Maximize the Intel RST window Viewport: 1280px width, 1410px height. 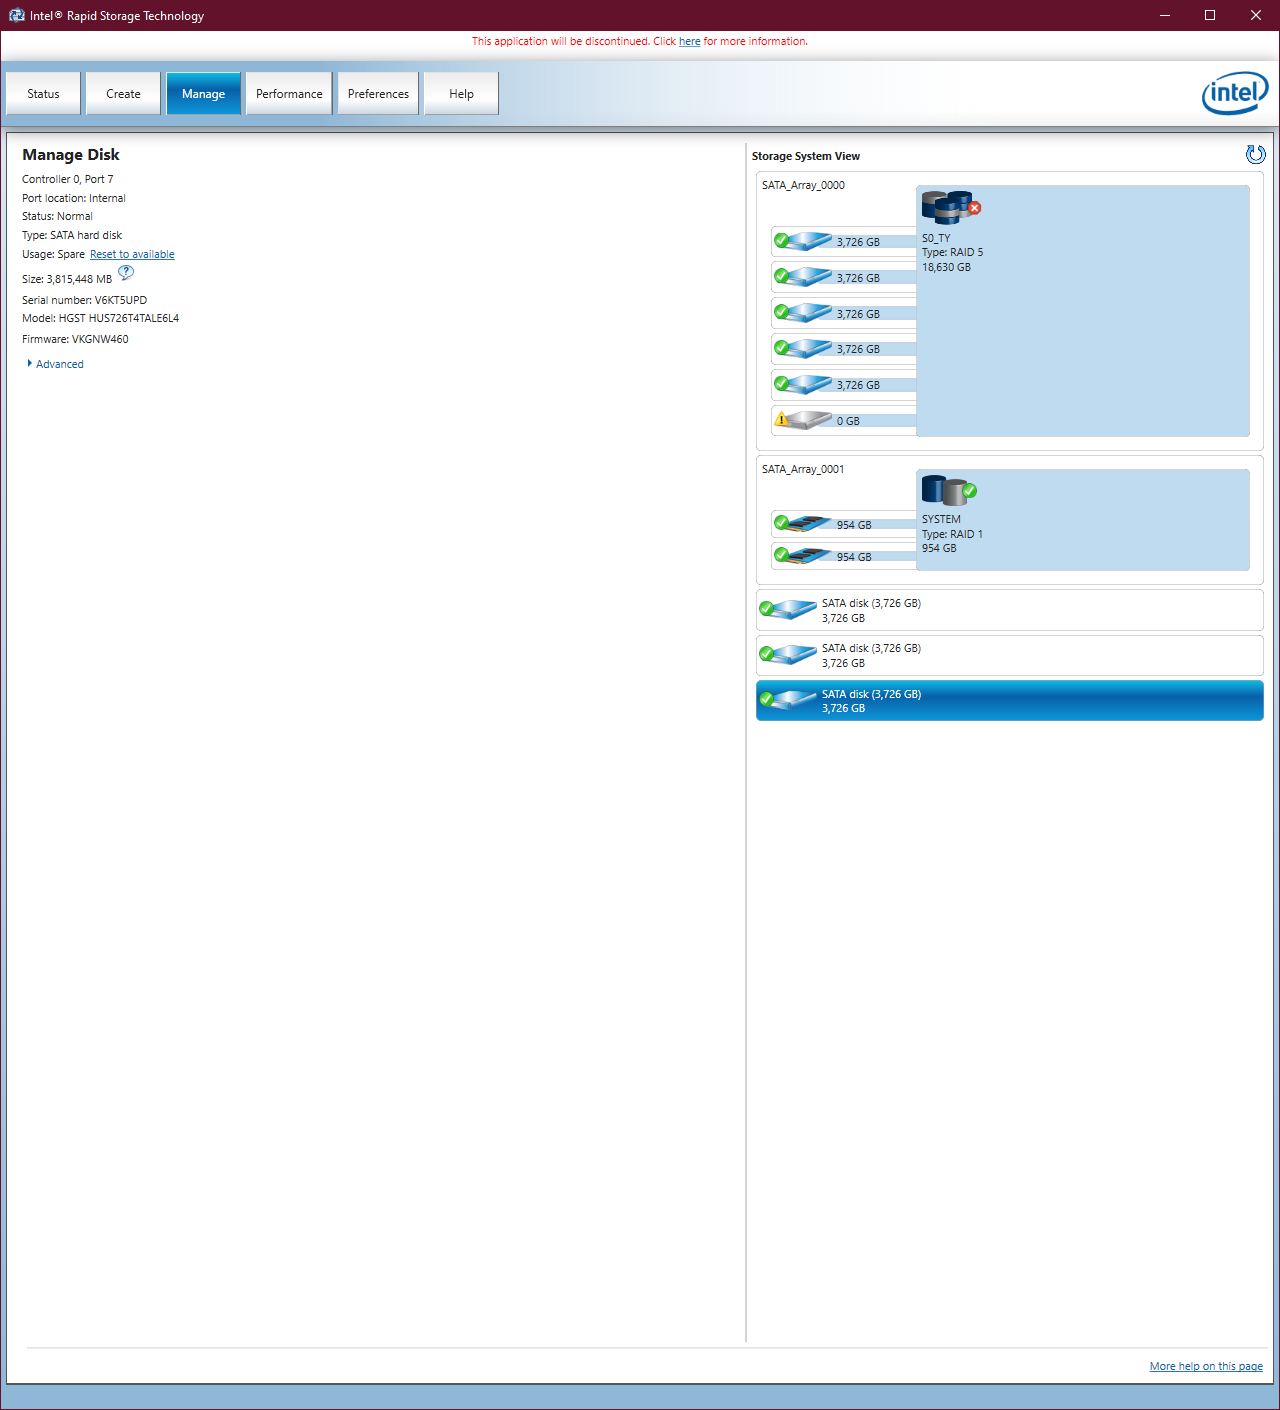point(1210,15)
